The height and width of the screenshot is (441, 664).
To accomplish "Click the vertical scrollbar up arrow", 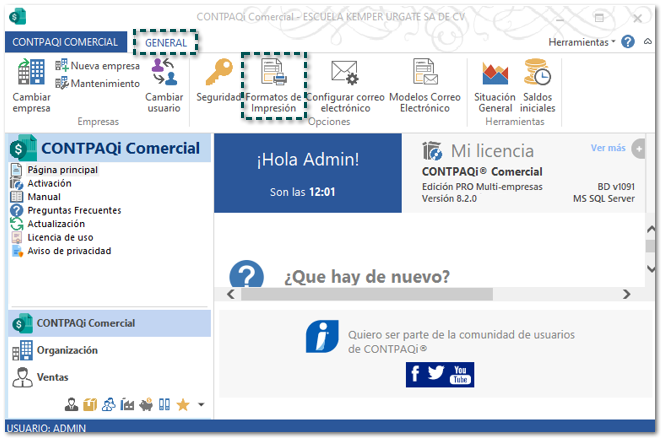I will 651,229.
